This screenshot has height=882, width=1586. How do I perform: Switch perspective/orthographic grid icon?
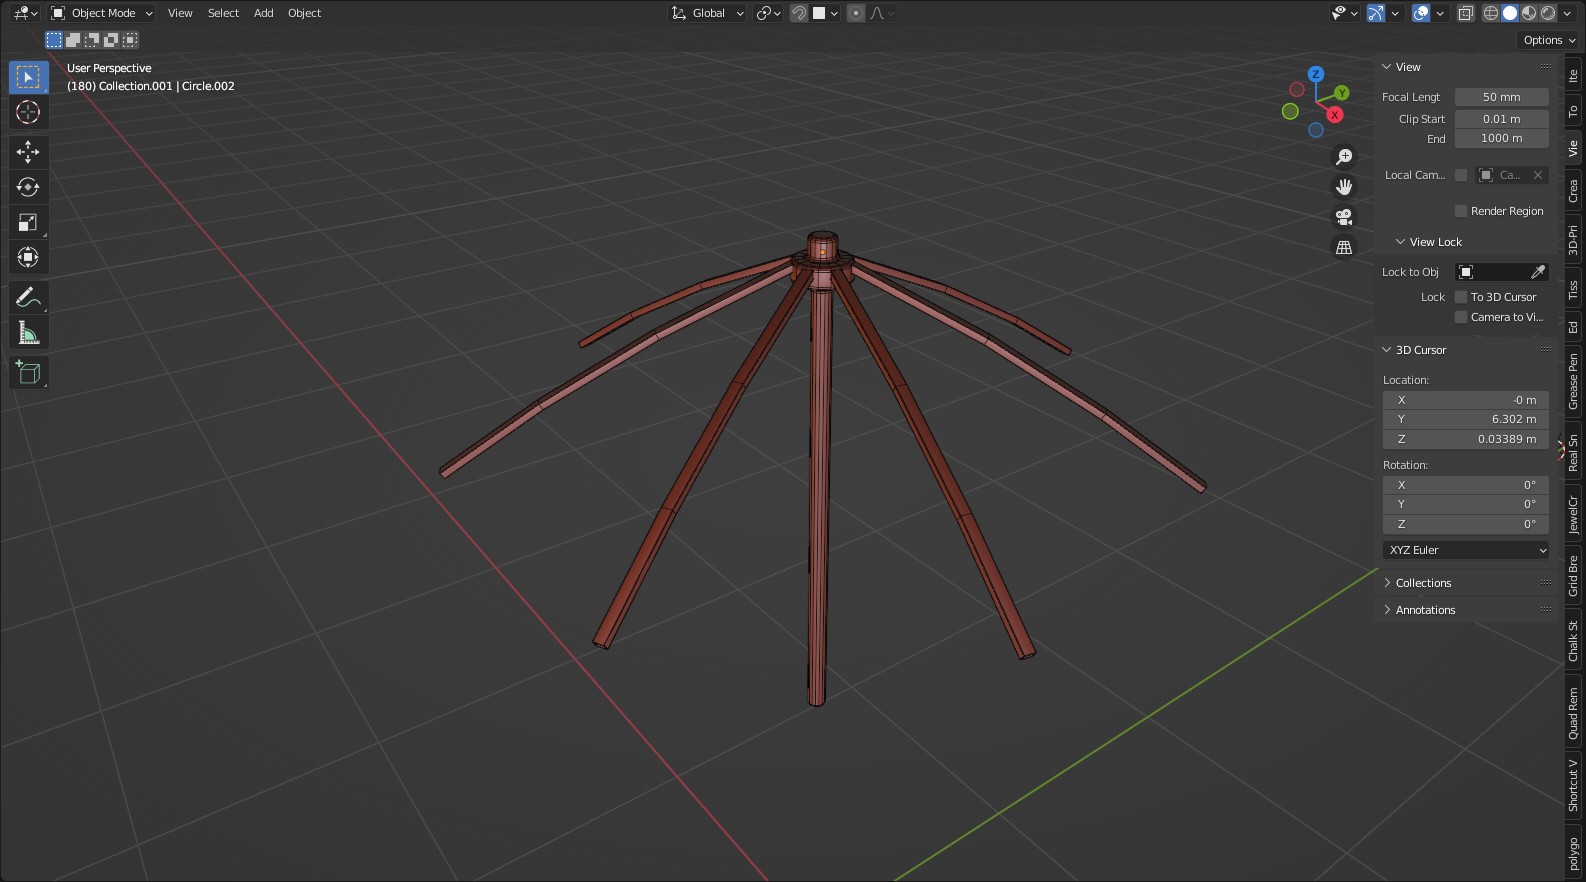pyautogui.click(x=1344, y=247)
